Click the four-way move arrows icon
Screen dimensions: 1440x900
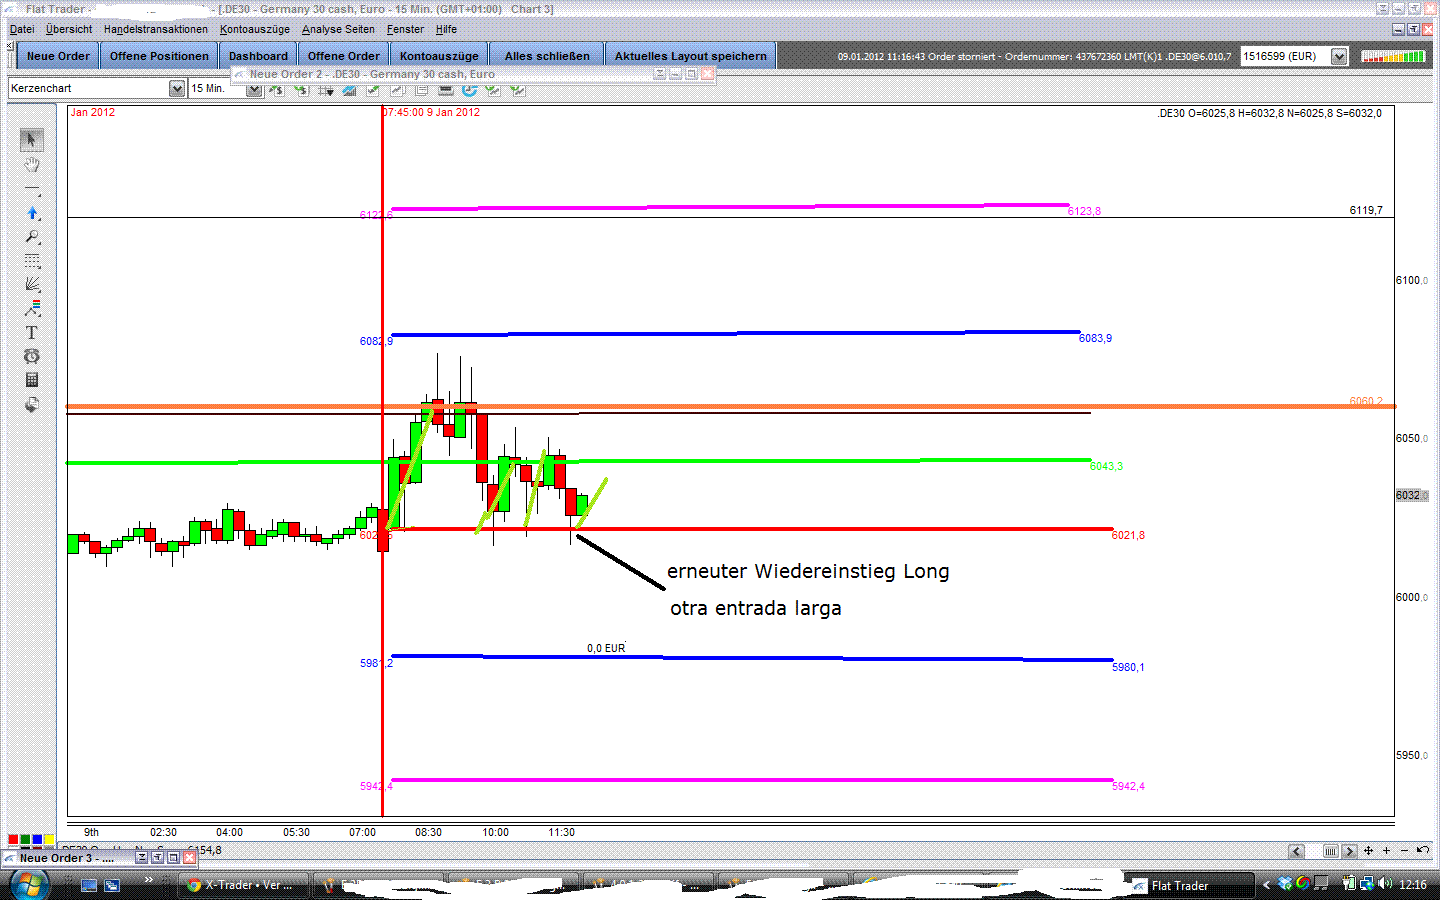(x=1368, y=850)
